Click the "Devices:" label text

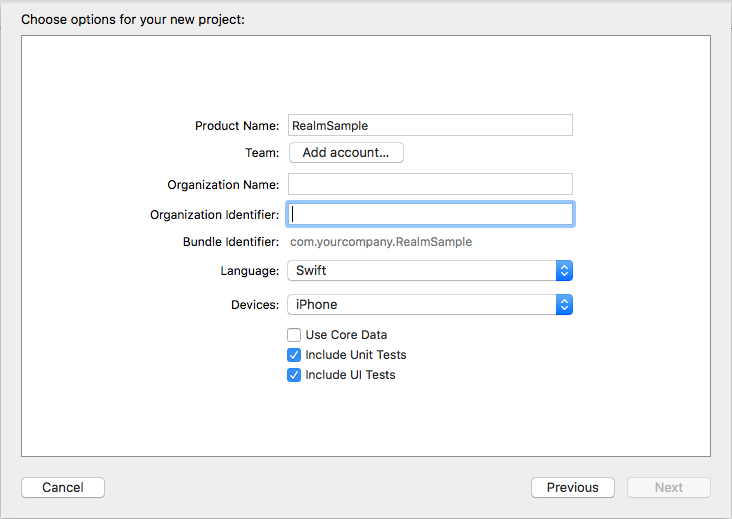click(255, 305)
